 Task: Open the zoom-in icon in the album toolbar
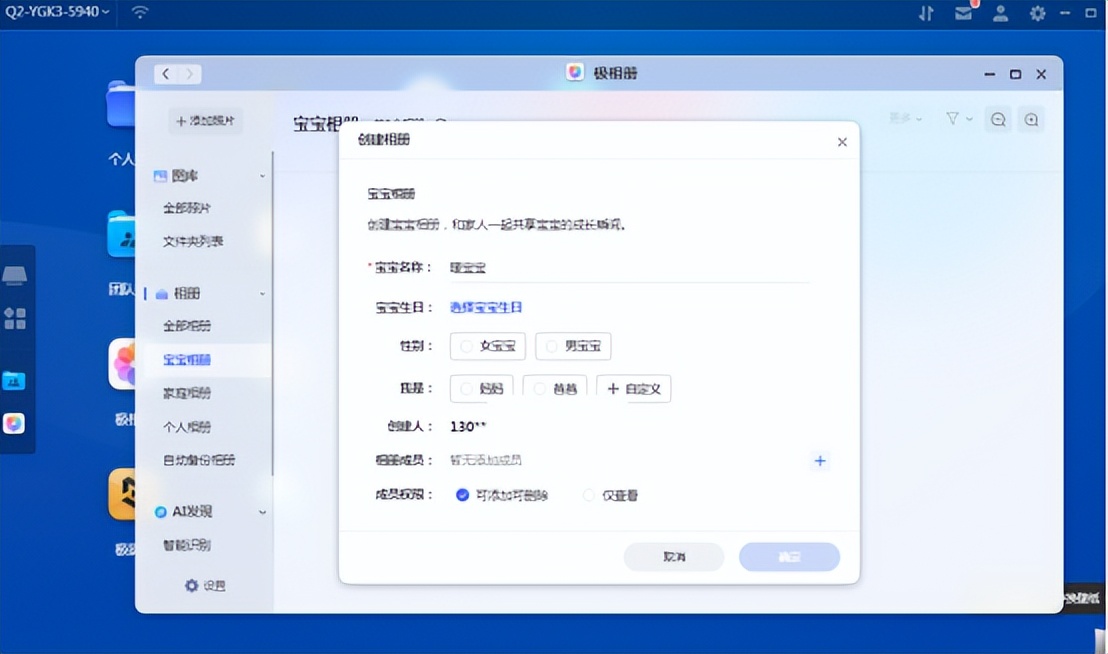(x=1031, y=119)
